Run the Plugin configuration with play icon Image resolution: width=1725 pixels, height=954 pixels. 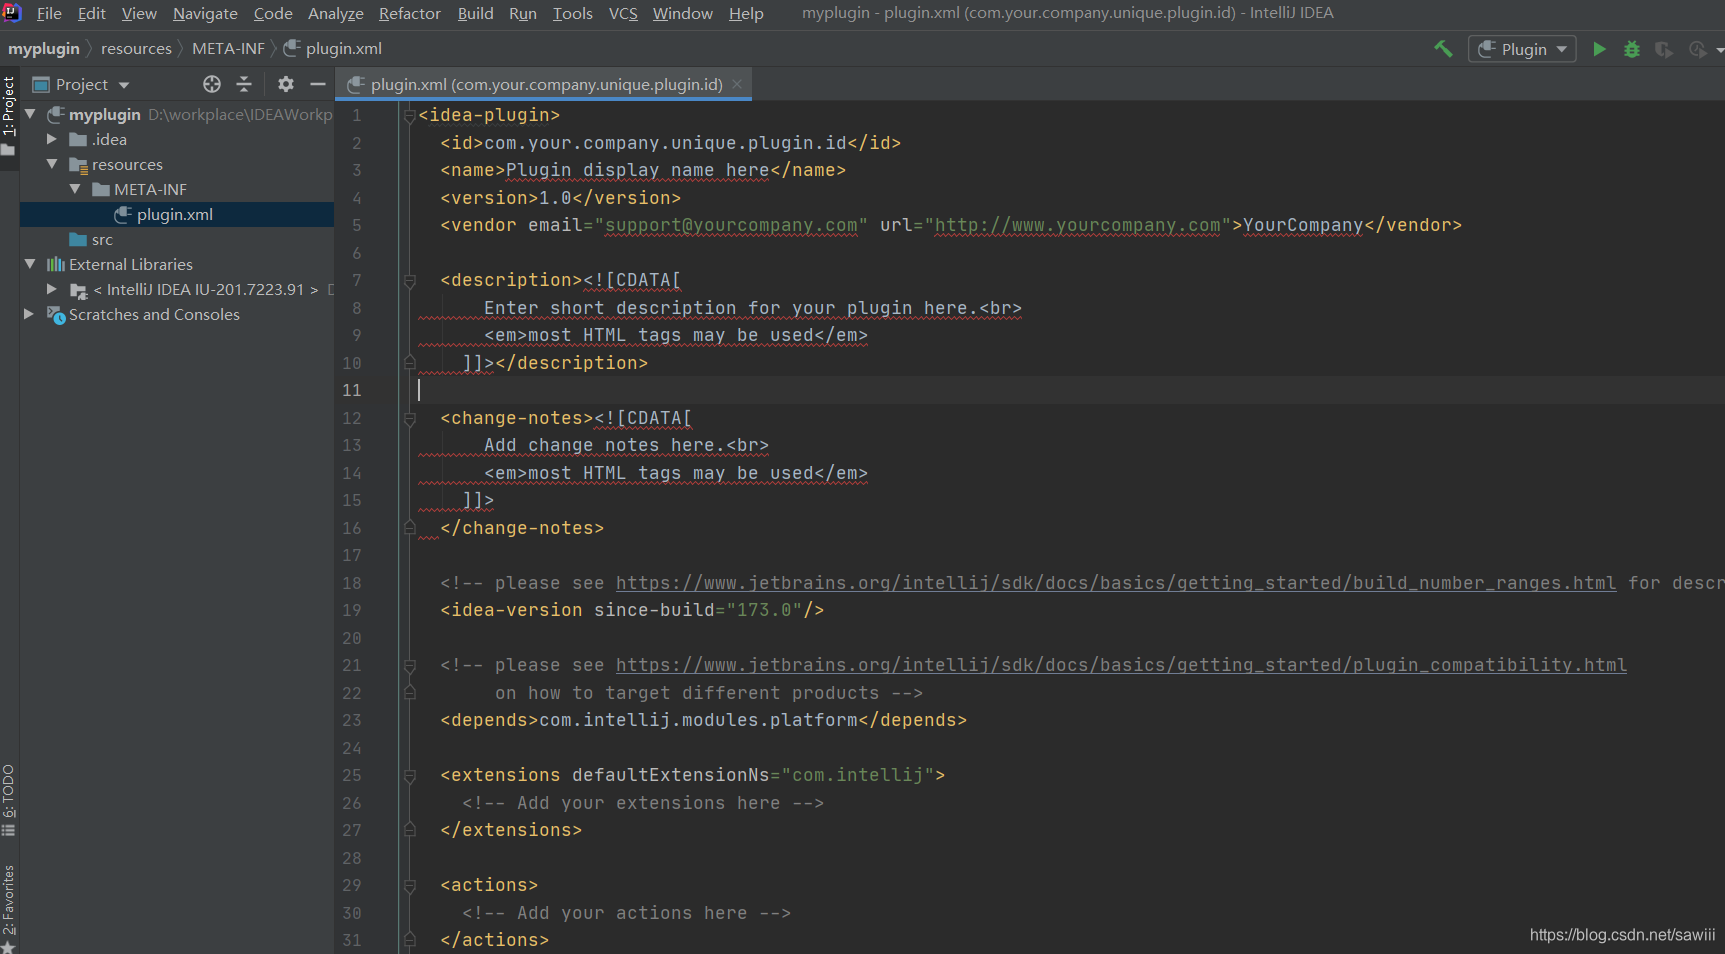(x=1600, y=49)
